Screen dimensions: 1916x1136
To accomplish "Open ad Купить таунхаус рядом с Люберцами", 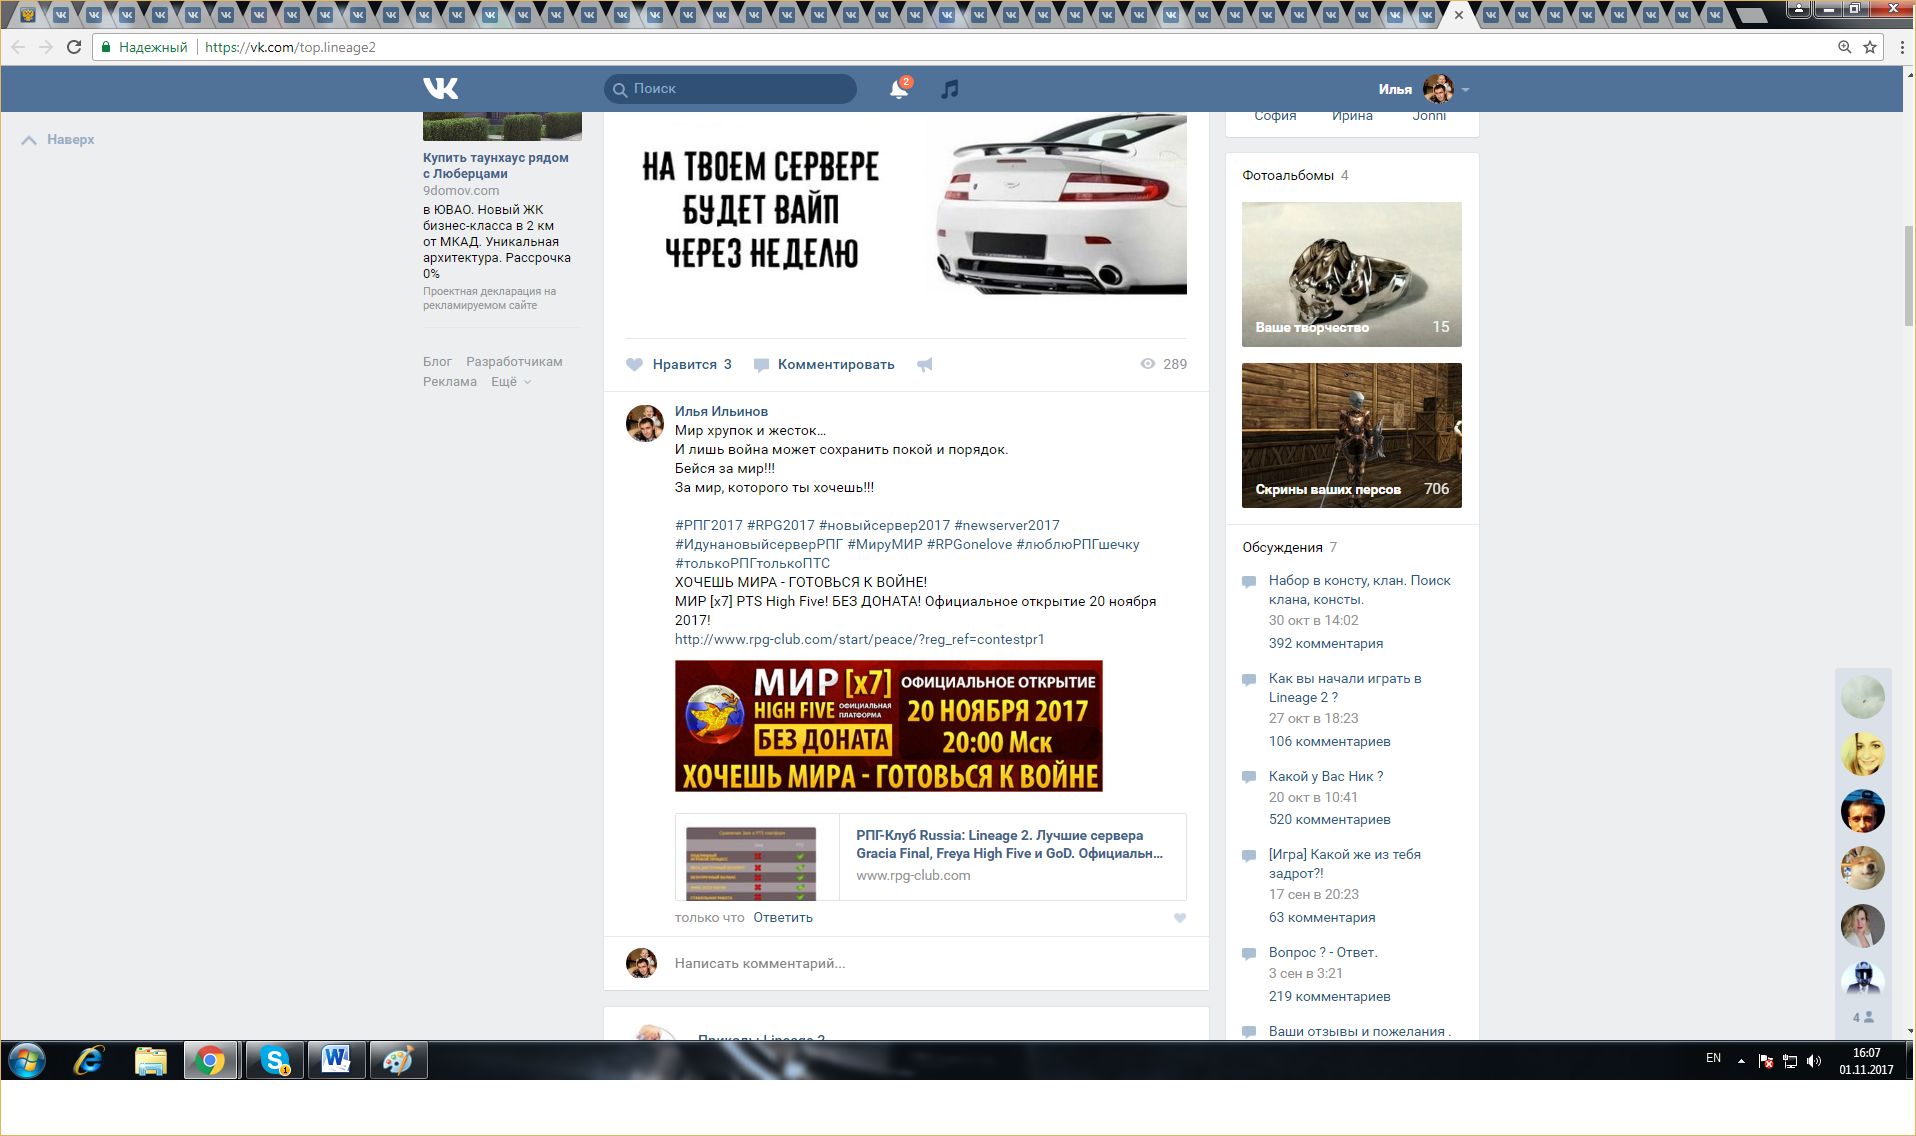I will point(495,165).
